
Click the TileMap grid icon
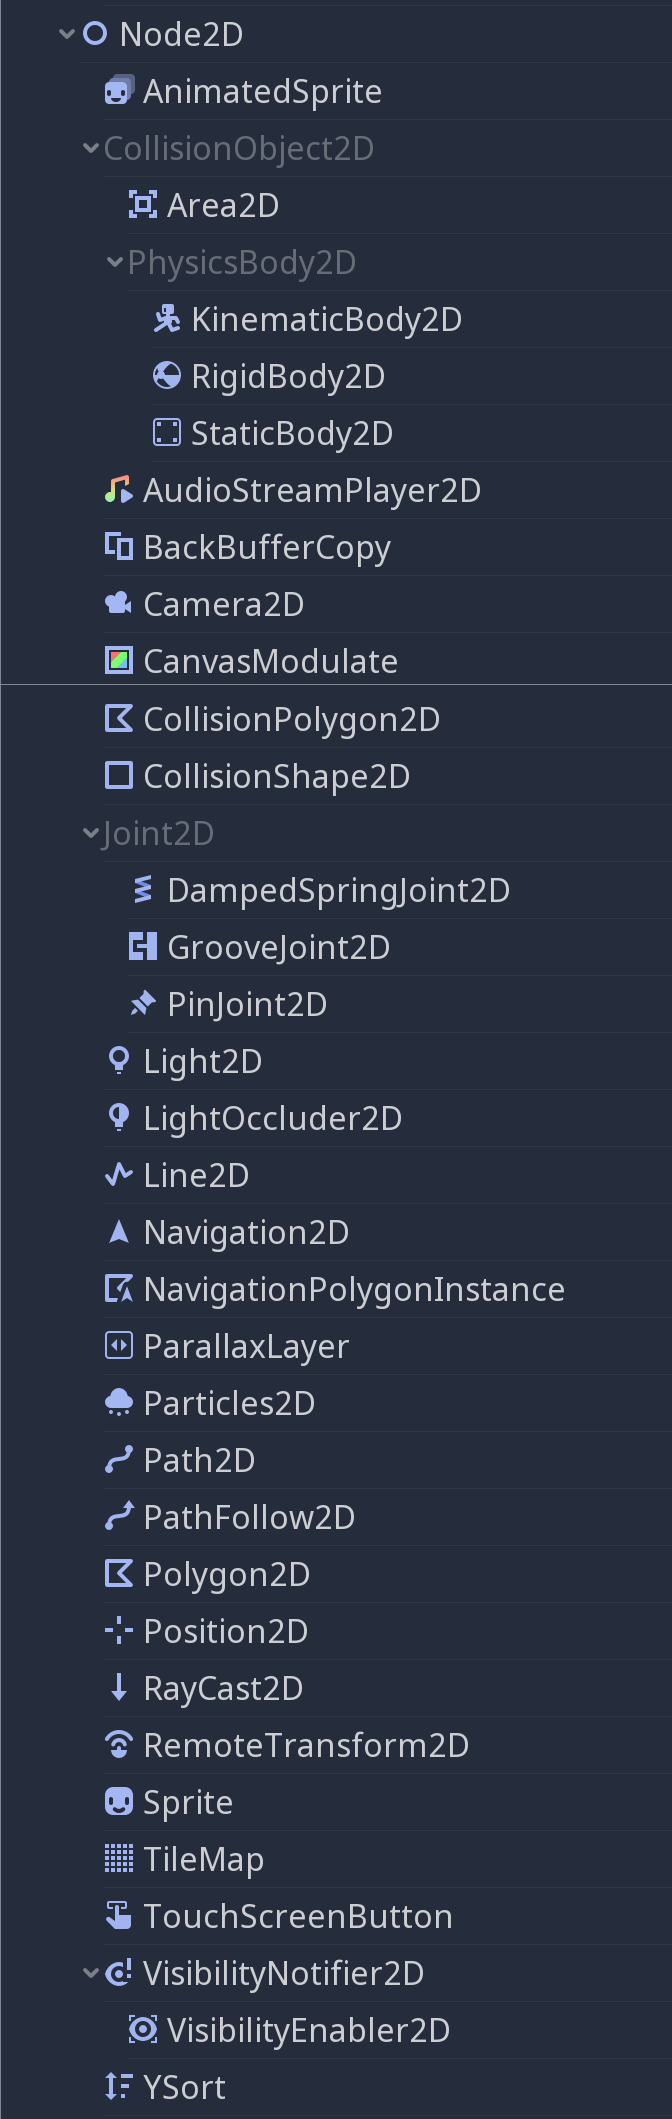click(119, 1859)
